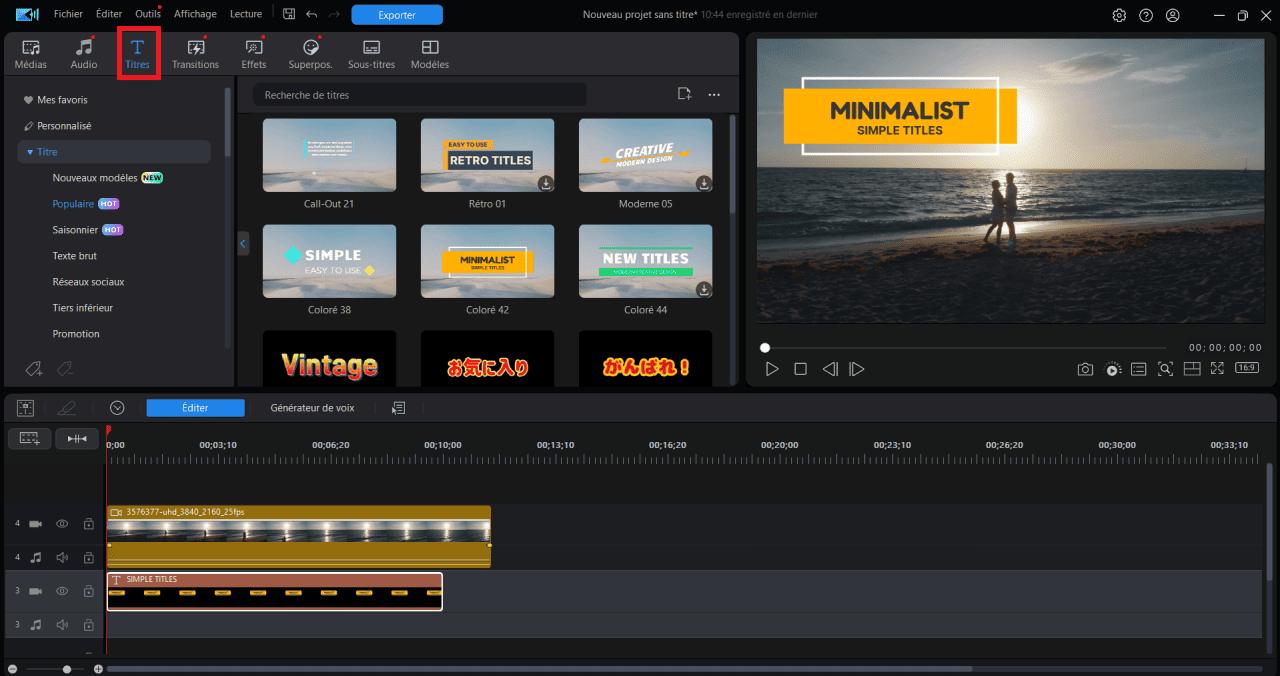
Task: Open Mes favoris in the sidebar
Action: tap(62, 100)
